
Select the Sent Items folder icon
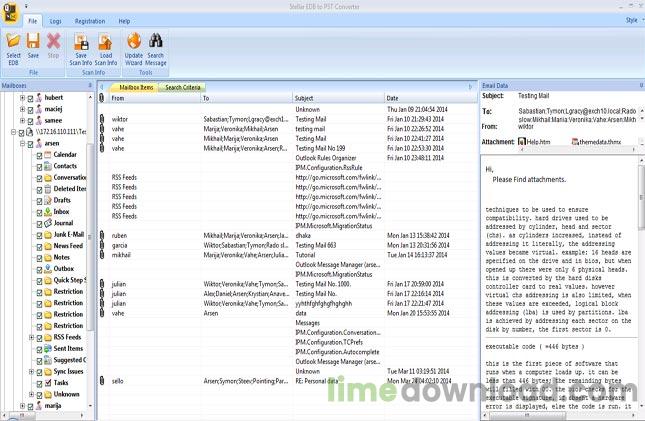[48, 349]
